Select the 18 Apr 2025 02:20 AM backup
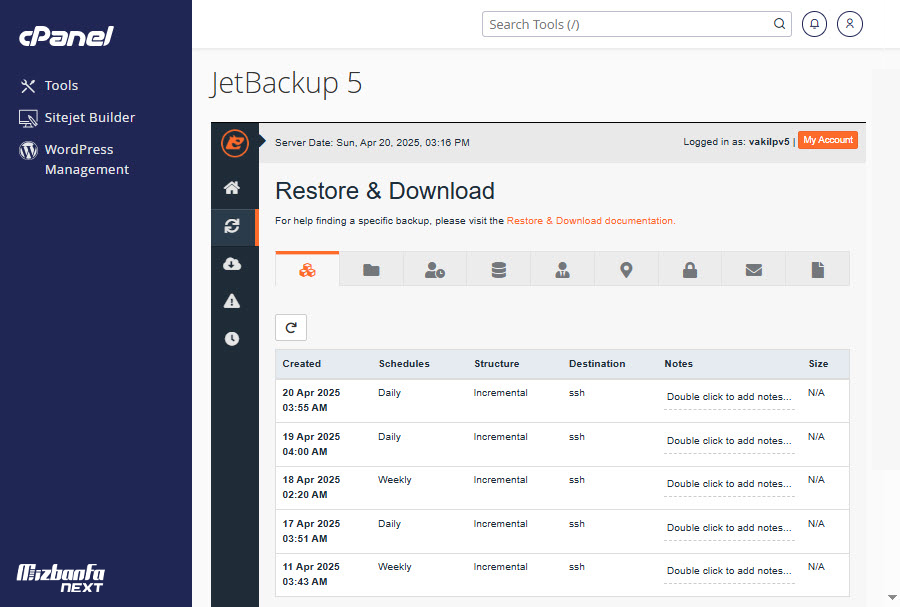This screenshot has width=900, height=607. point(562,488)
